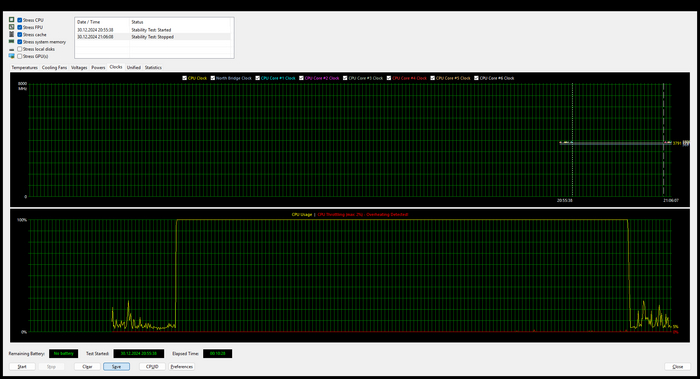The image size is (700, 379).
Task: Click the 20:55:38 time marker on clocks graph
Action: coord(565,200)
